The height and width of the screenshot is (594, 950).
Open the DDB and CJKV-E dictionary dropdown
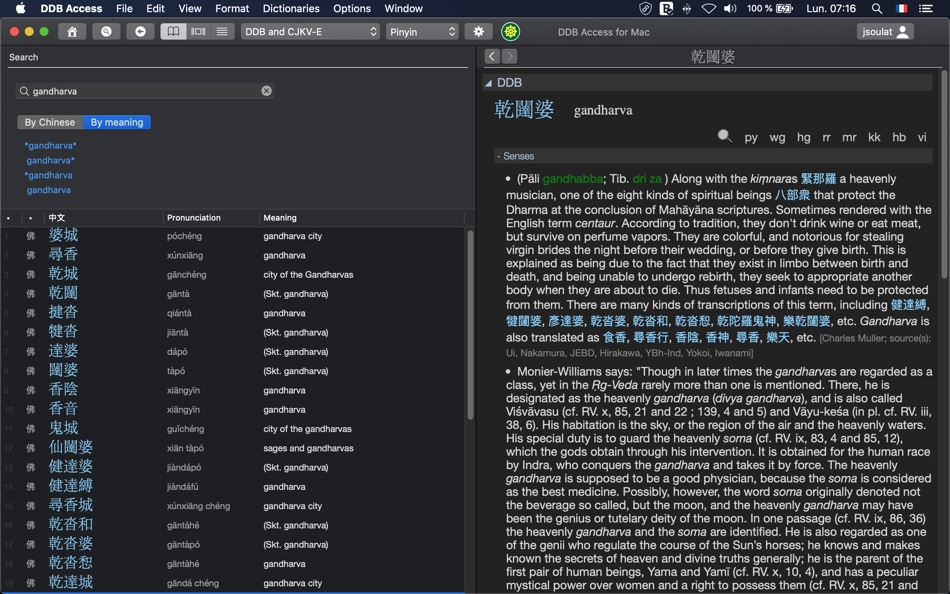pyautogui.click(x=310, y=32)
